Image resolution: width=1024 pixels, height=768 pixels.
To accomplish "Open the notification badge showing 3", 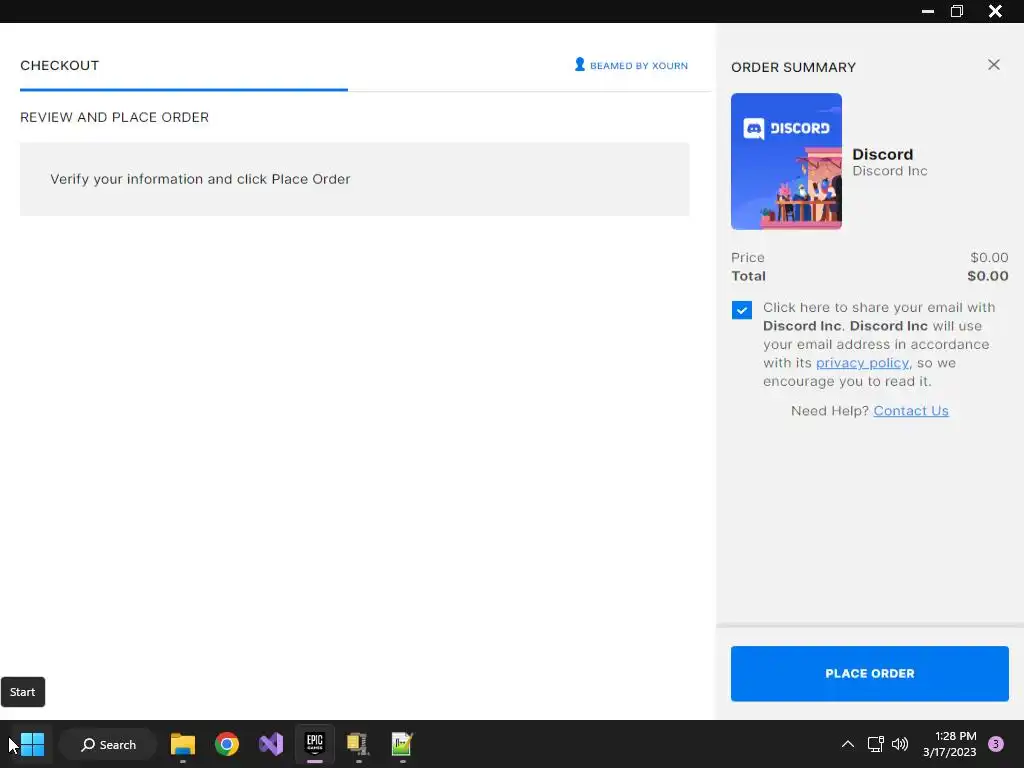I will (x=996, y=744).
